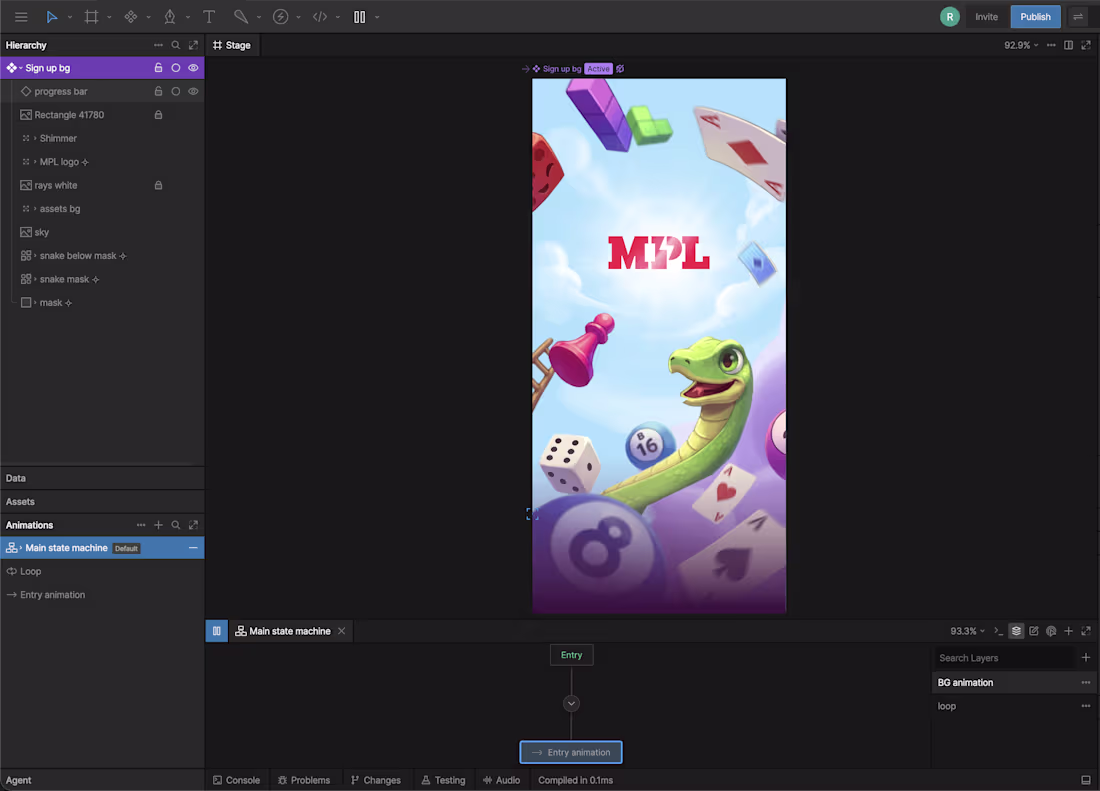Expand the Shimmer group
Image resolution: width=1100 pixels, height=791 pixels.
(x=35, y=138)
